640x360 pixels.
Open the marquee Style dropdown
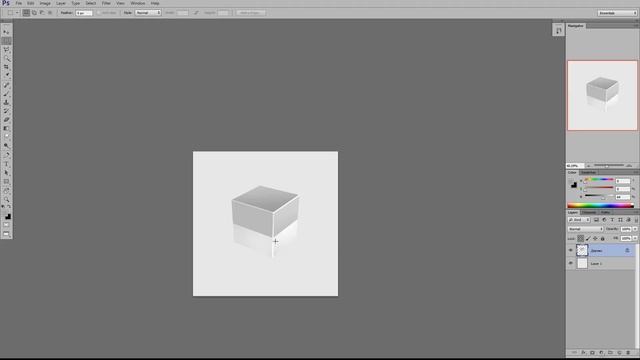click(148, 13)
